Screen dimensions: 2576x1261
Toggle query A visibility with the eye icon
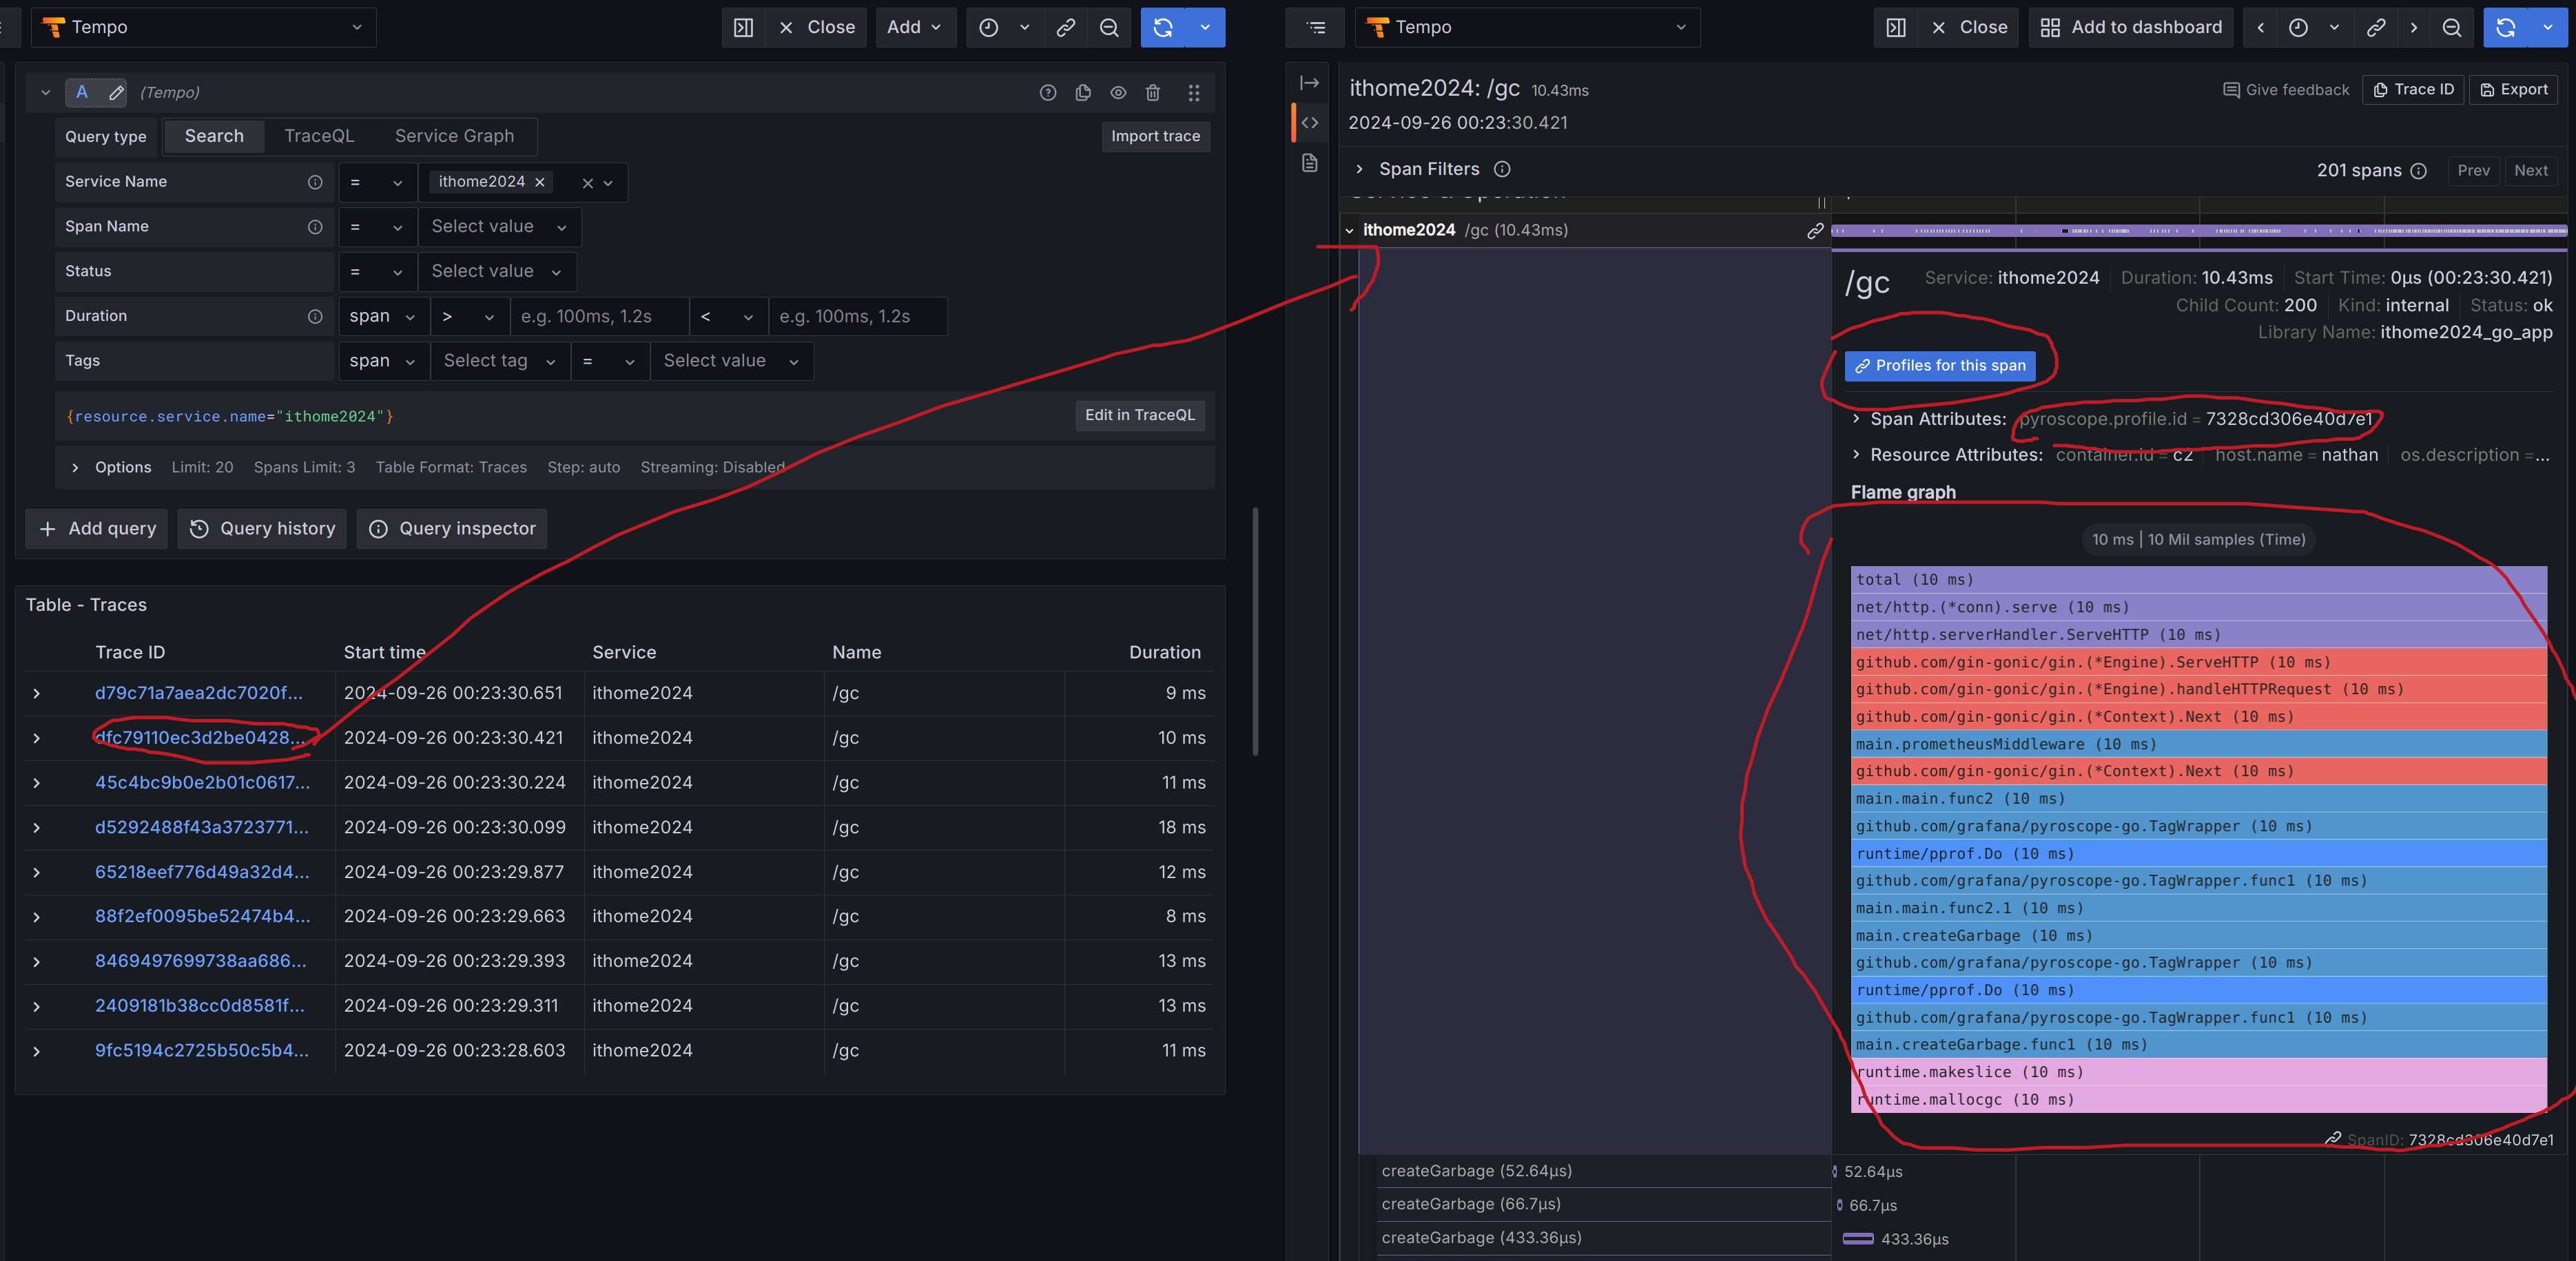click(x=1118, y=93)
